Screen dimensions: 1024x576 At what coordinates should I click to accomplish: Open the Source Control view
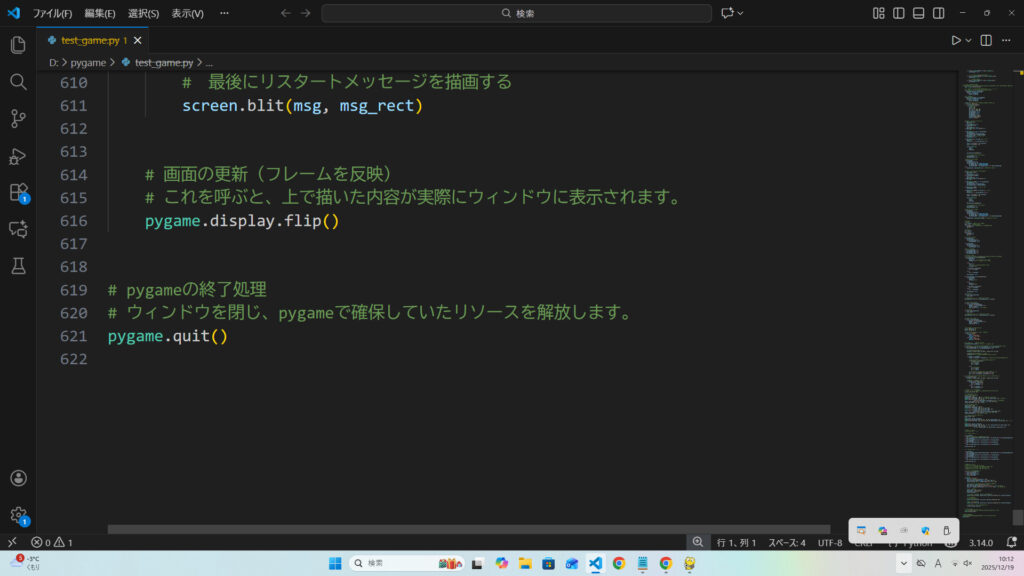pos(17,119)
